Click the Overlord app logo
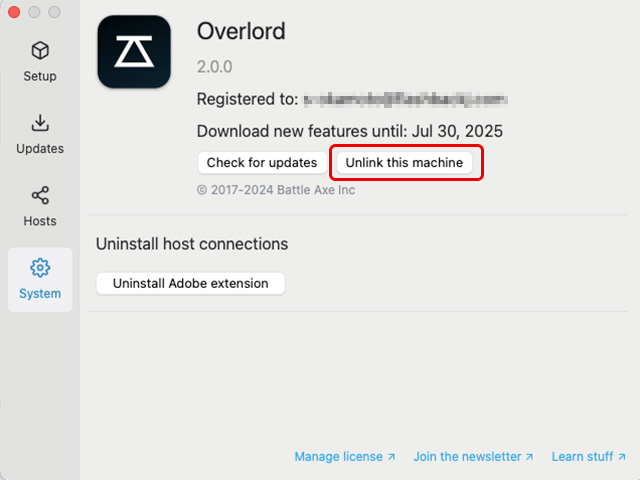The width and height of the screenshot is (640, 480). [x=133, y=53]
